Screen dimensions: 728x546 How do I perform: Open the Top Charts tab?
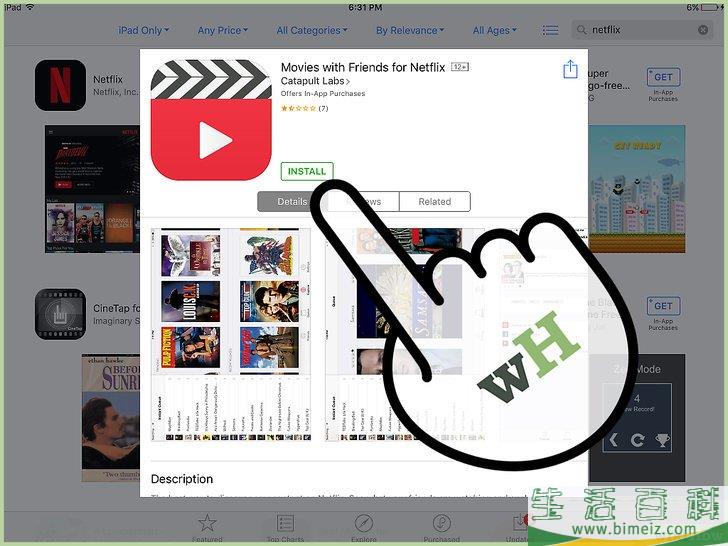click(285, 528)
